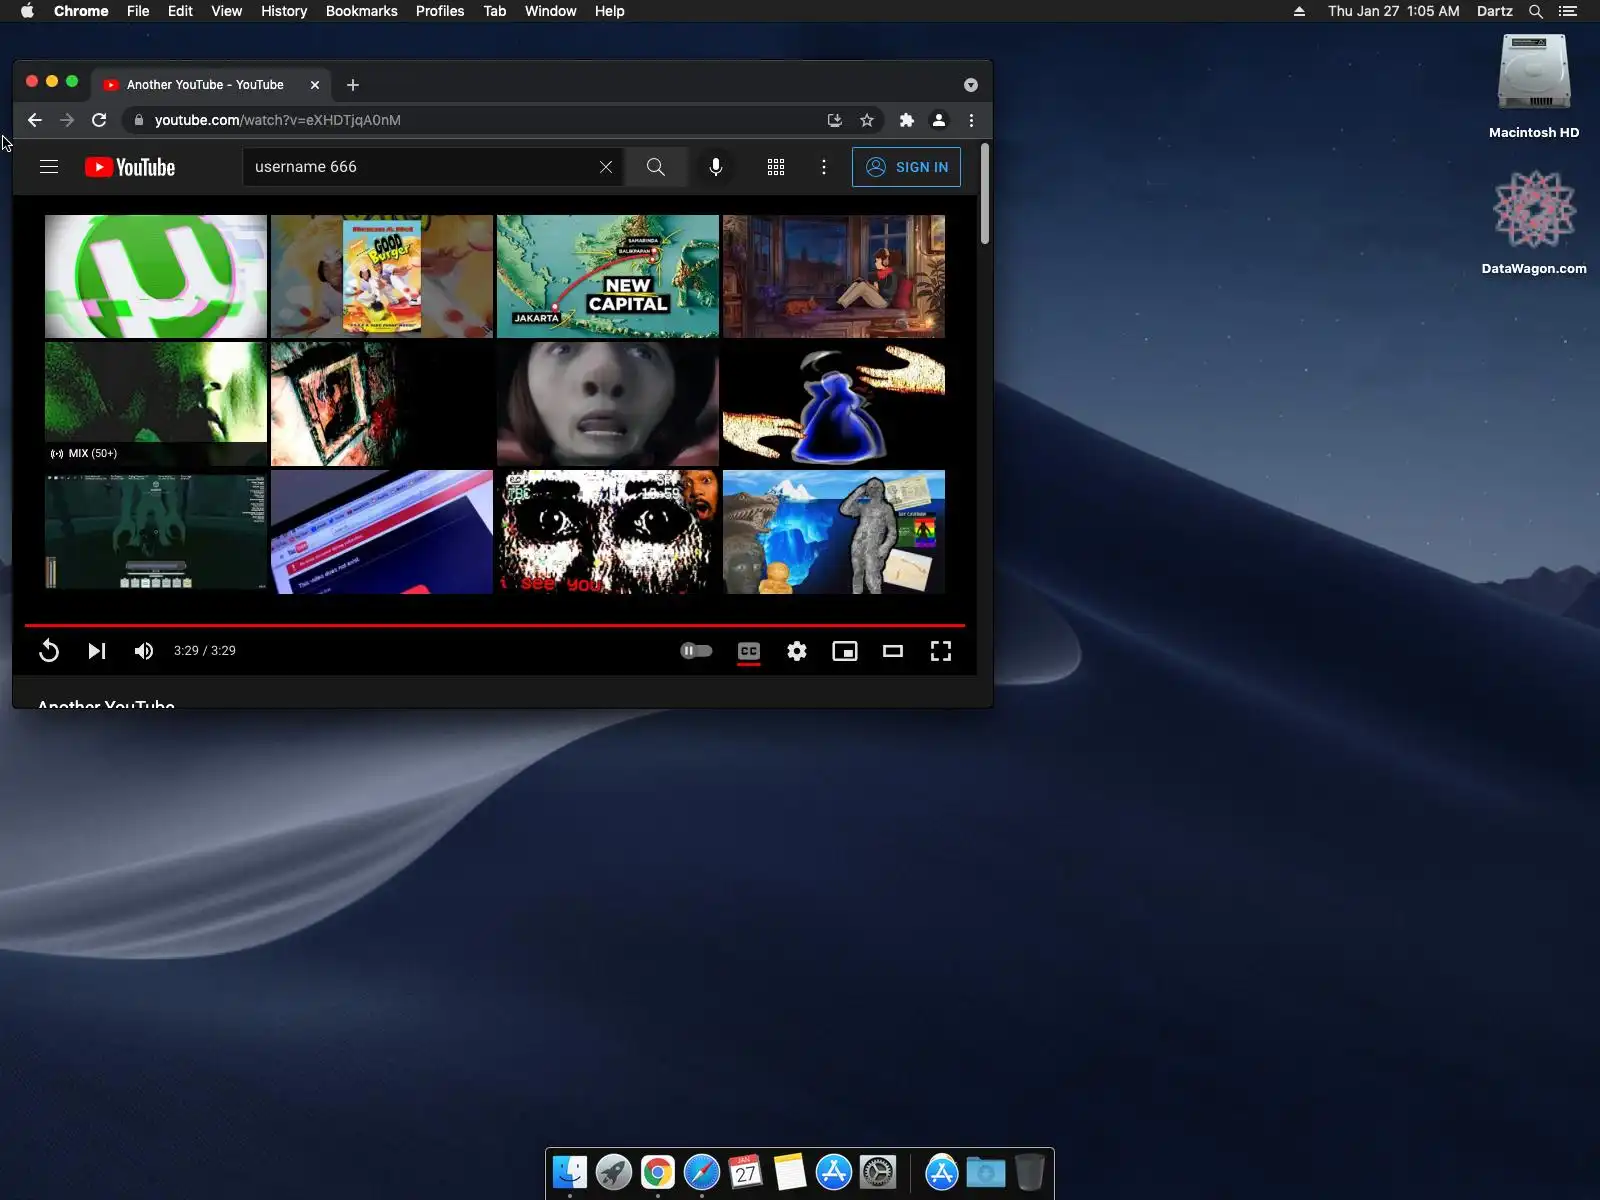Replay the finished video

(49, 651)
